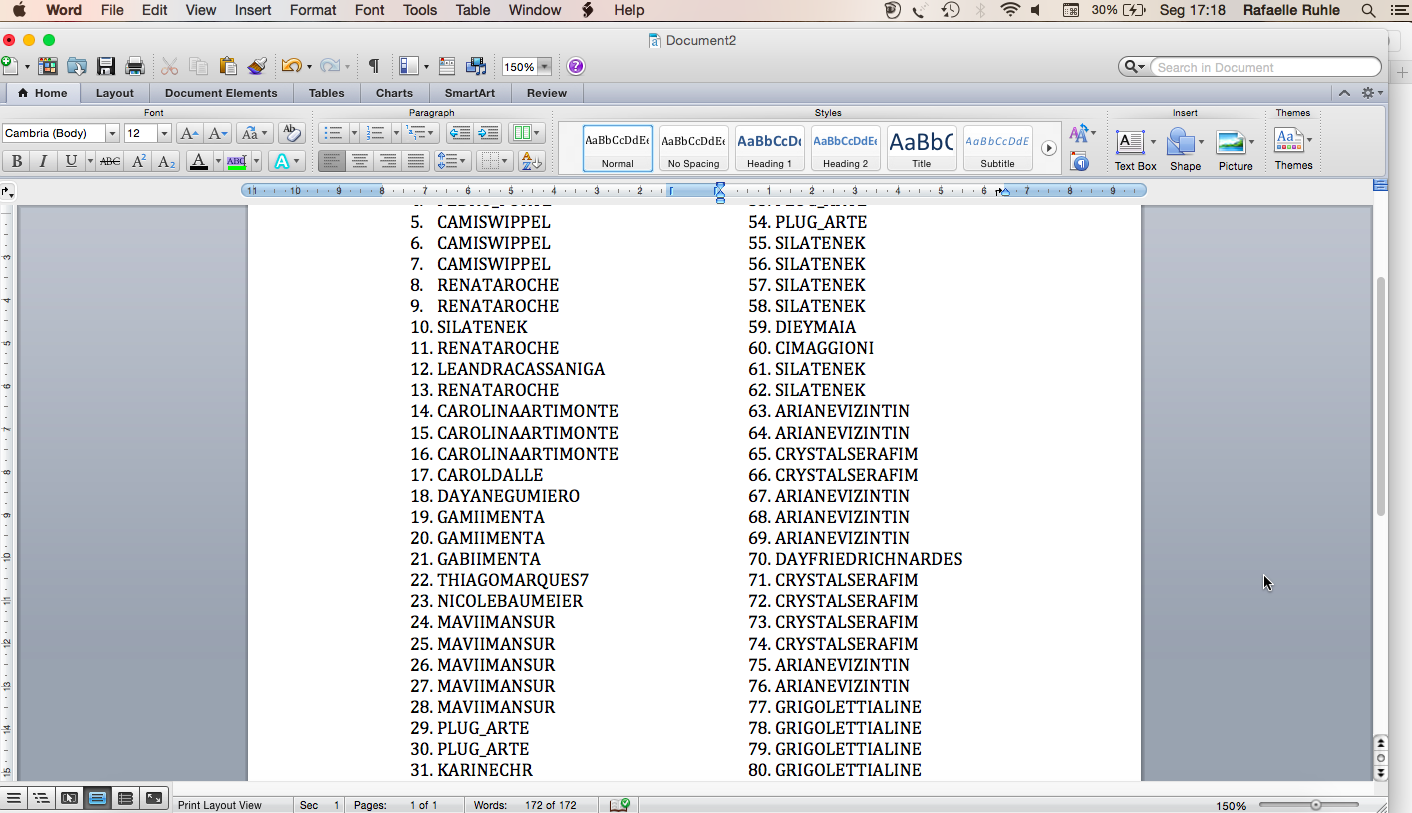This screenshot has width=1412, height=813.
Task: Expand the font size 12 dropdown
Action: coord(164,134)
